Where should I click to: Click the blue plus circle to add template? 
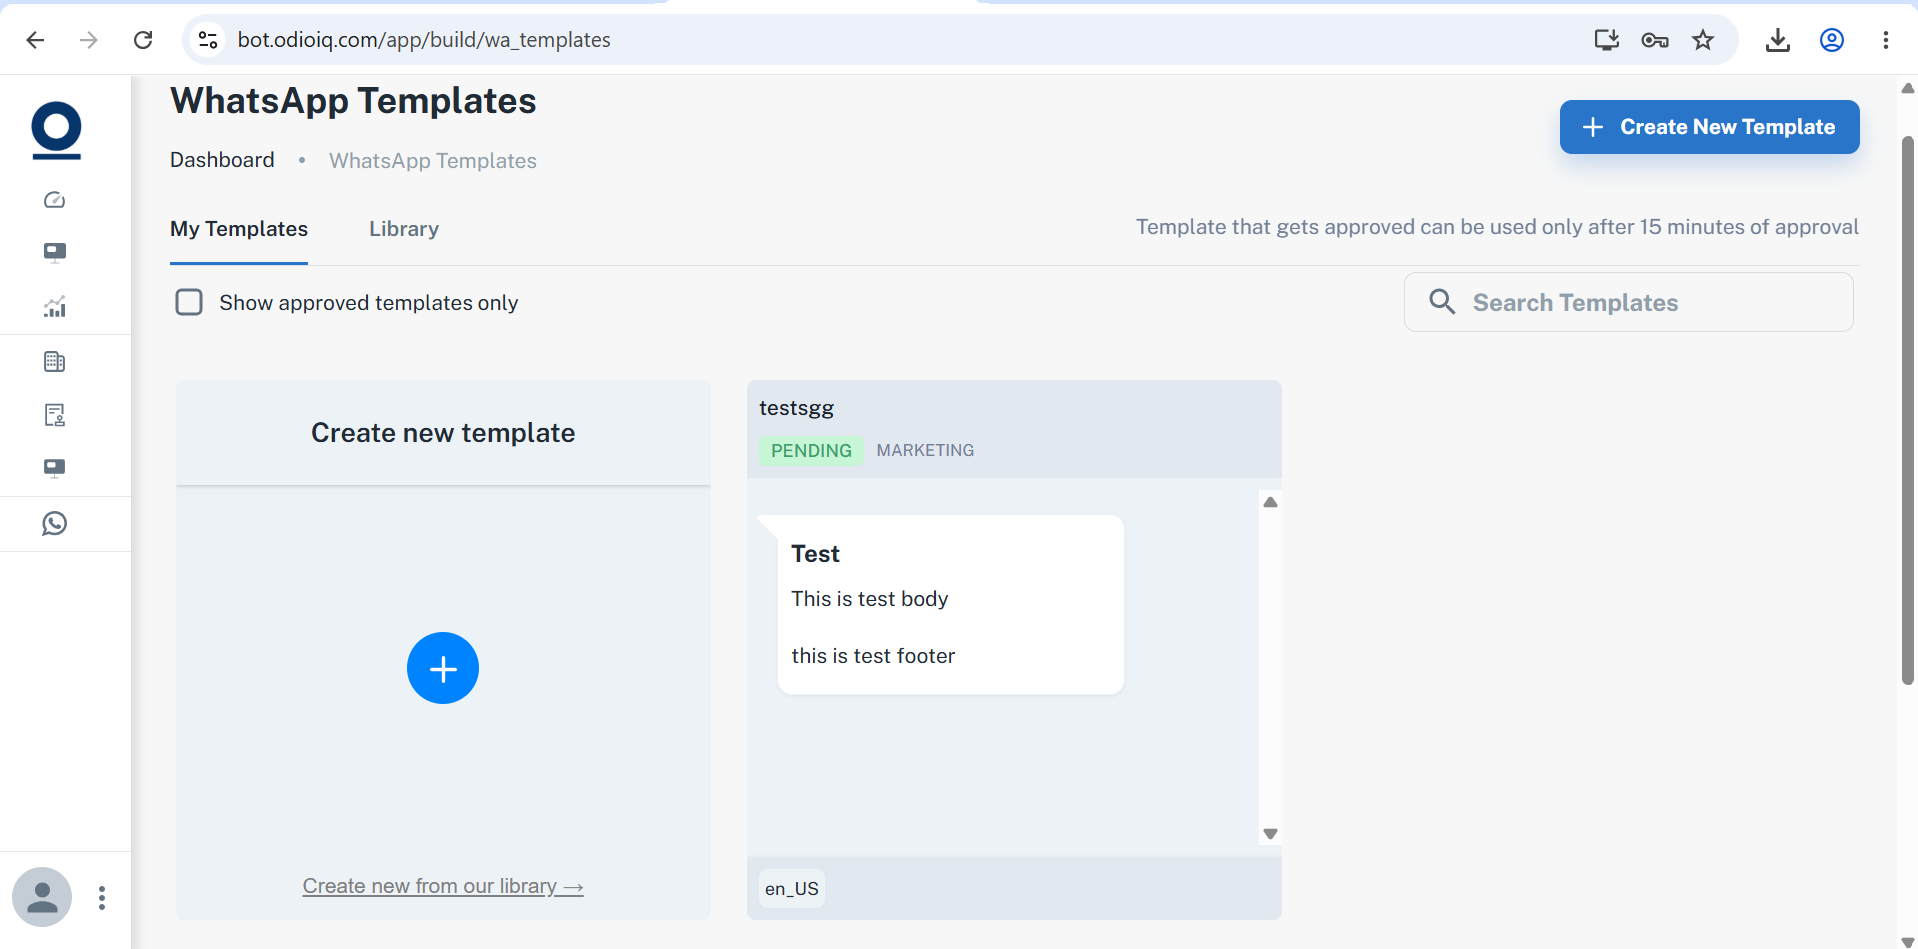443,668
